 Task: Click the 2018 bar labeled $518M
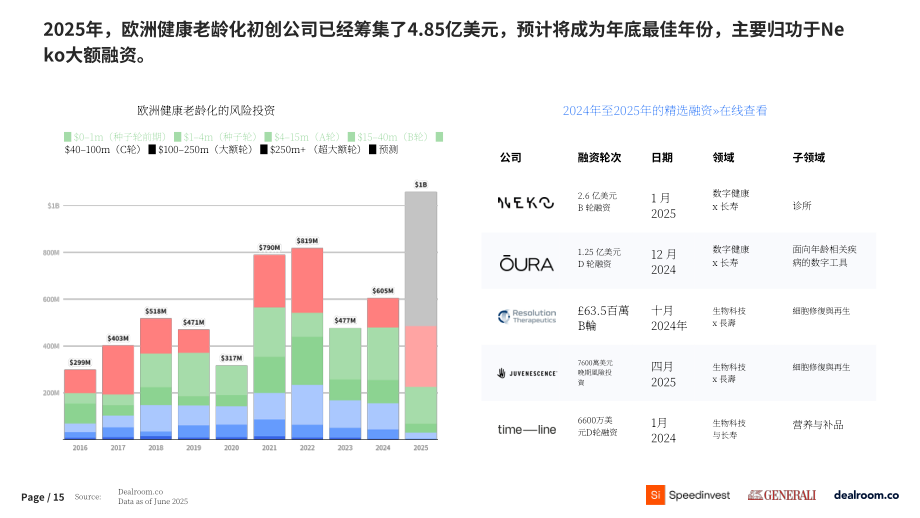pos(155,378)
